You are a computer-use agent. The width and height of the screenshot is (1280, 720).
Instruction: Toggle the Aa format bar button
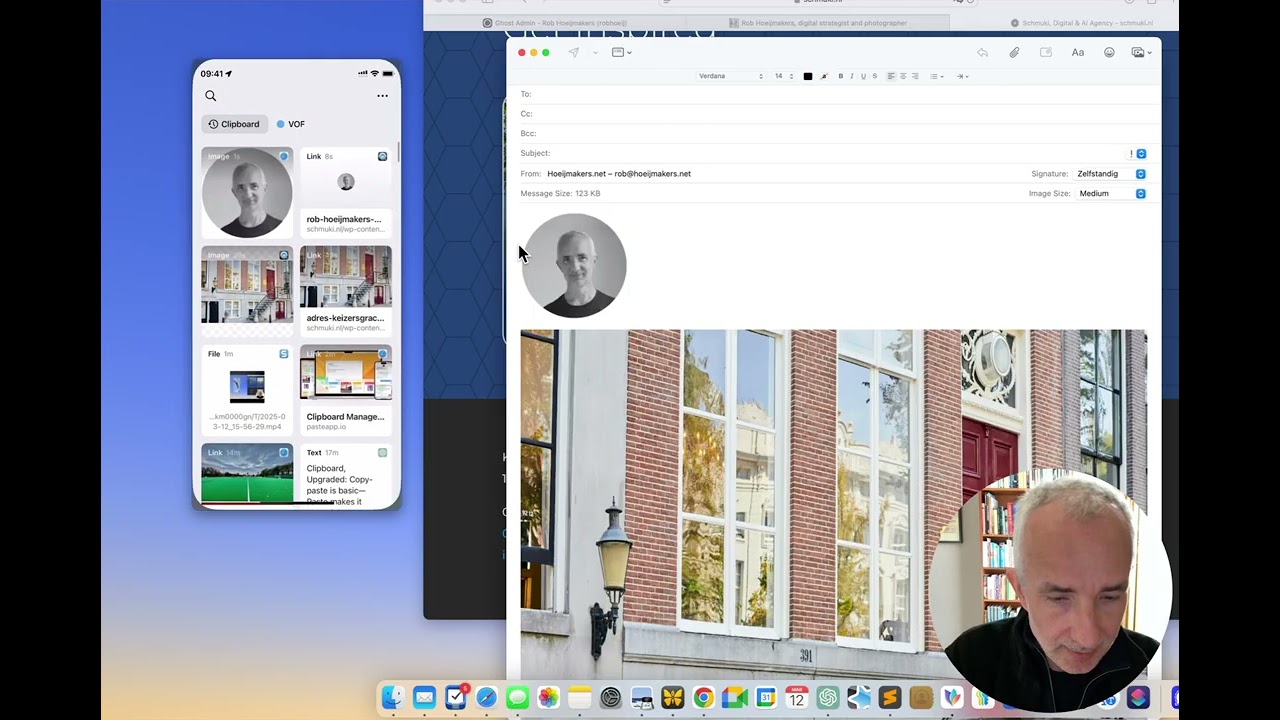(1078, 52)
